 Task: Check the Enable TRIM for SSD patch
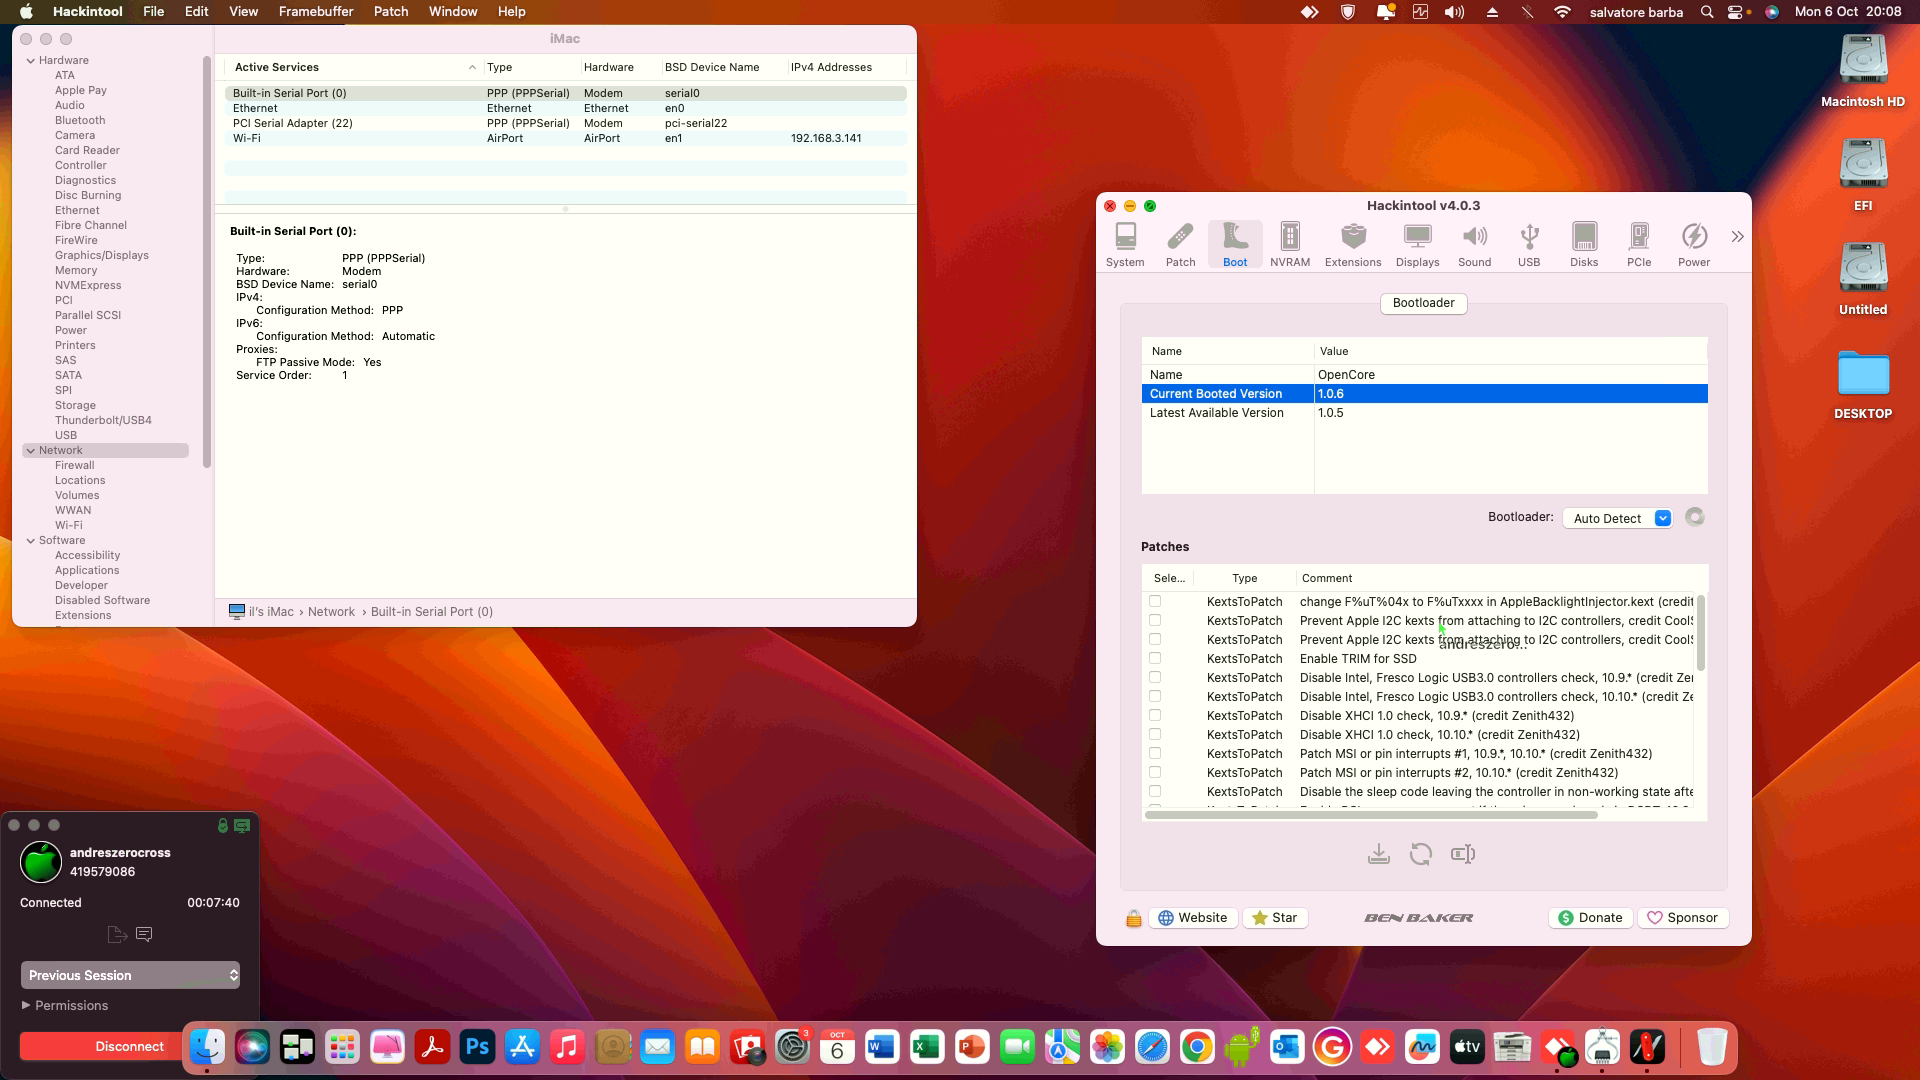(x=1155, y=658)
